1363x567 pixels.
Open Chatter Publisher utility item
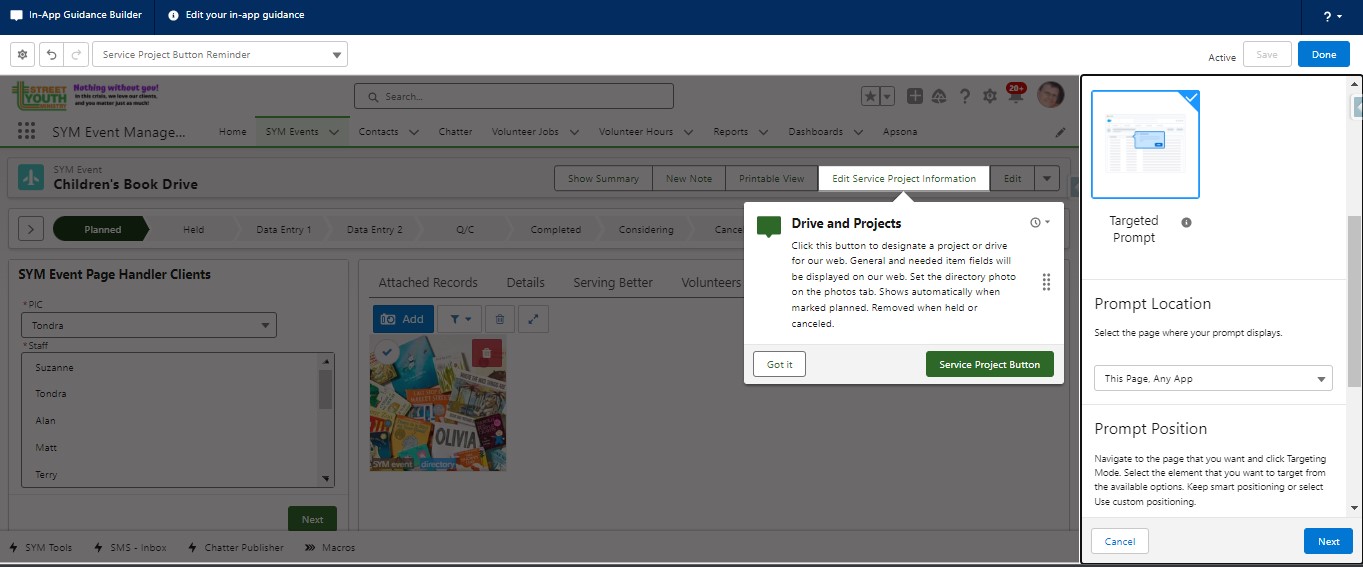pos(235,547)
